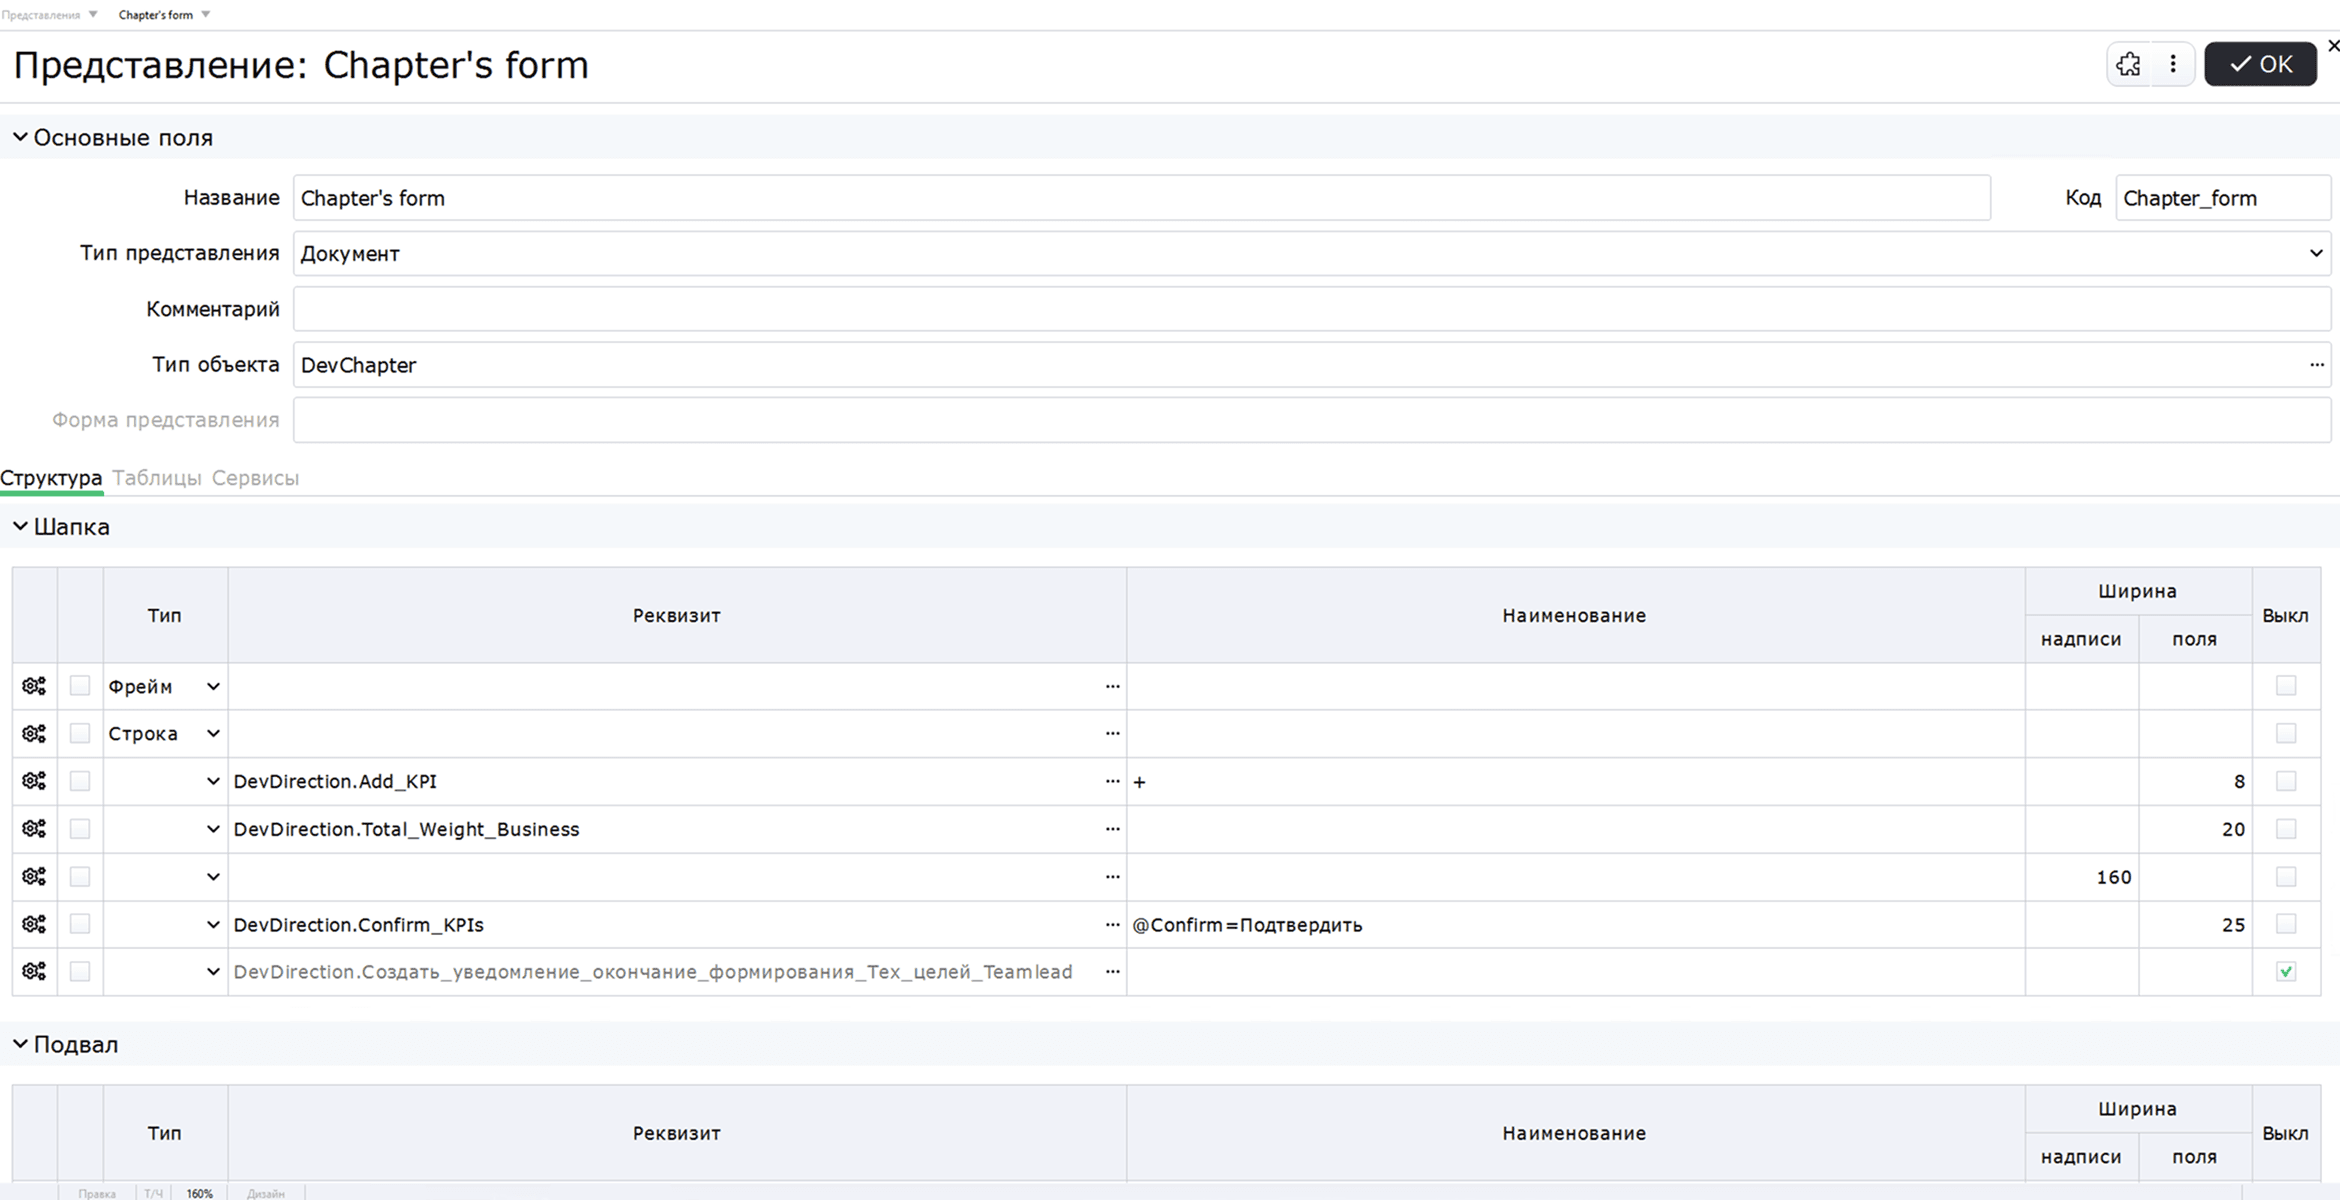Select the Фрейм row checkbox

point(80,686)
